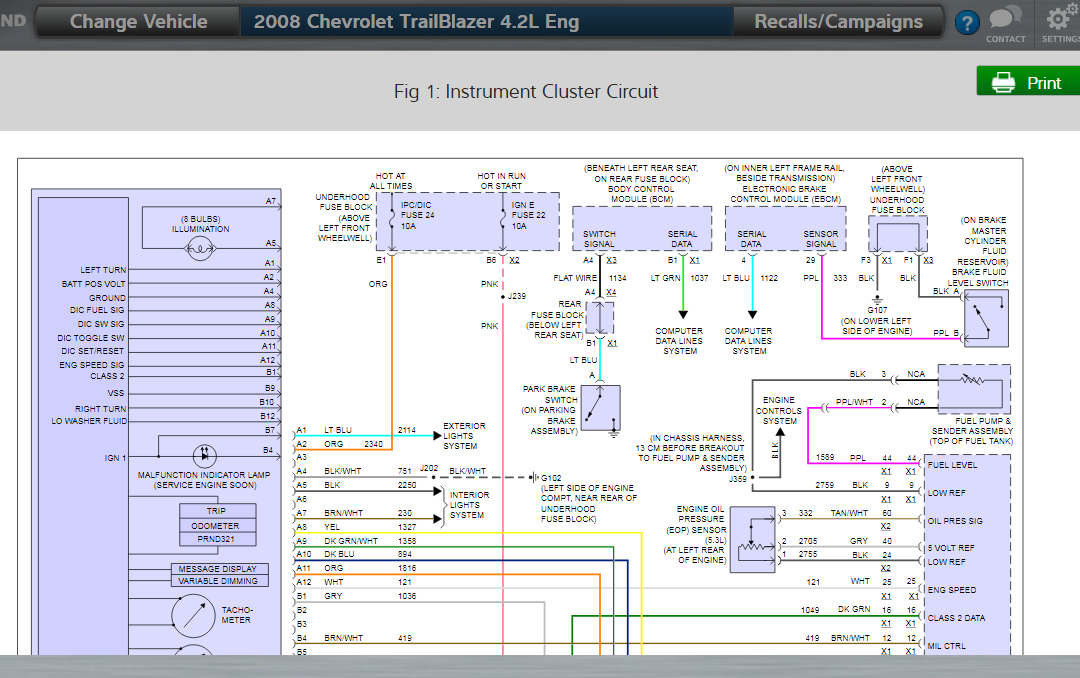Click the Tachometer gauge symbol

click(194, 615)
